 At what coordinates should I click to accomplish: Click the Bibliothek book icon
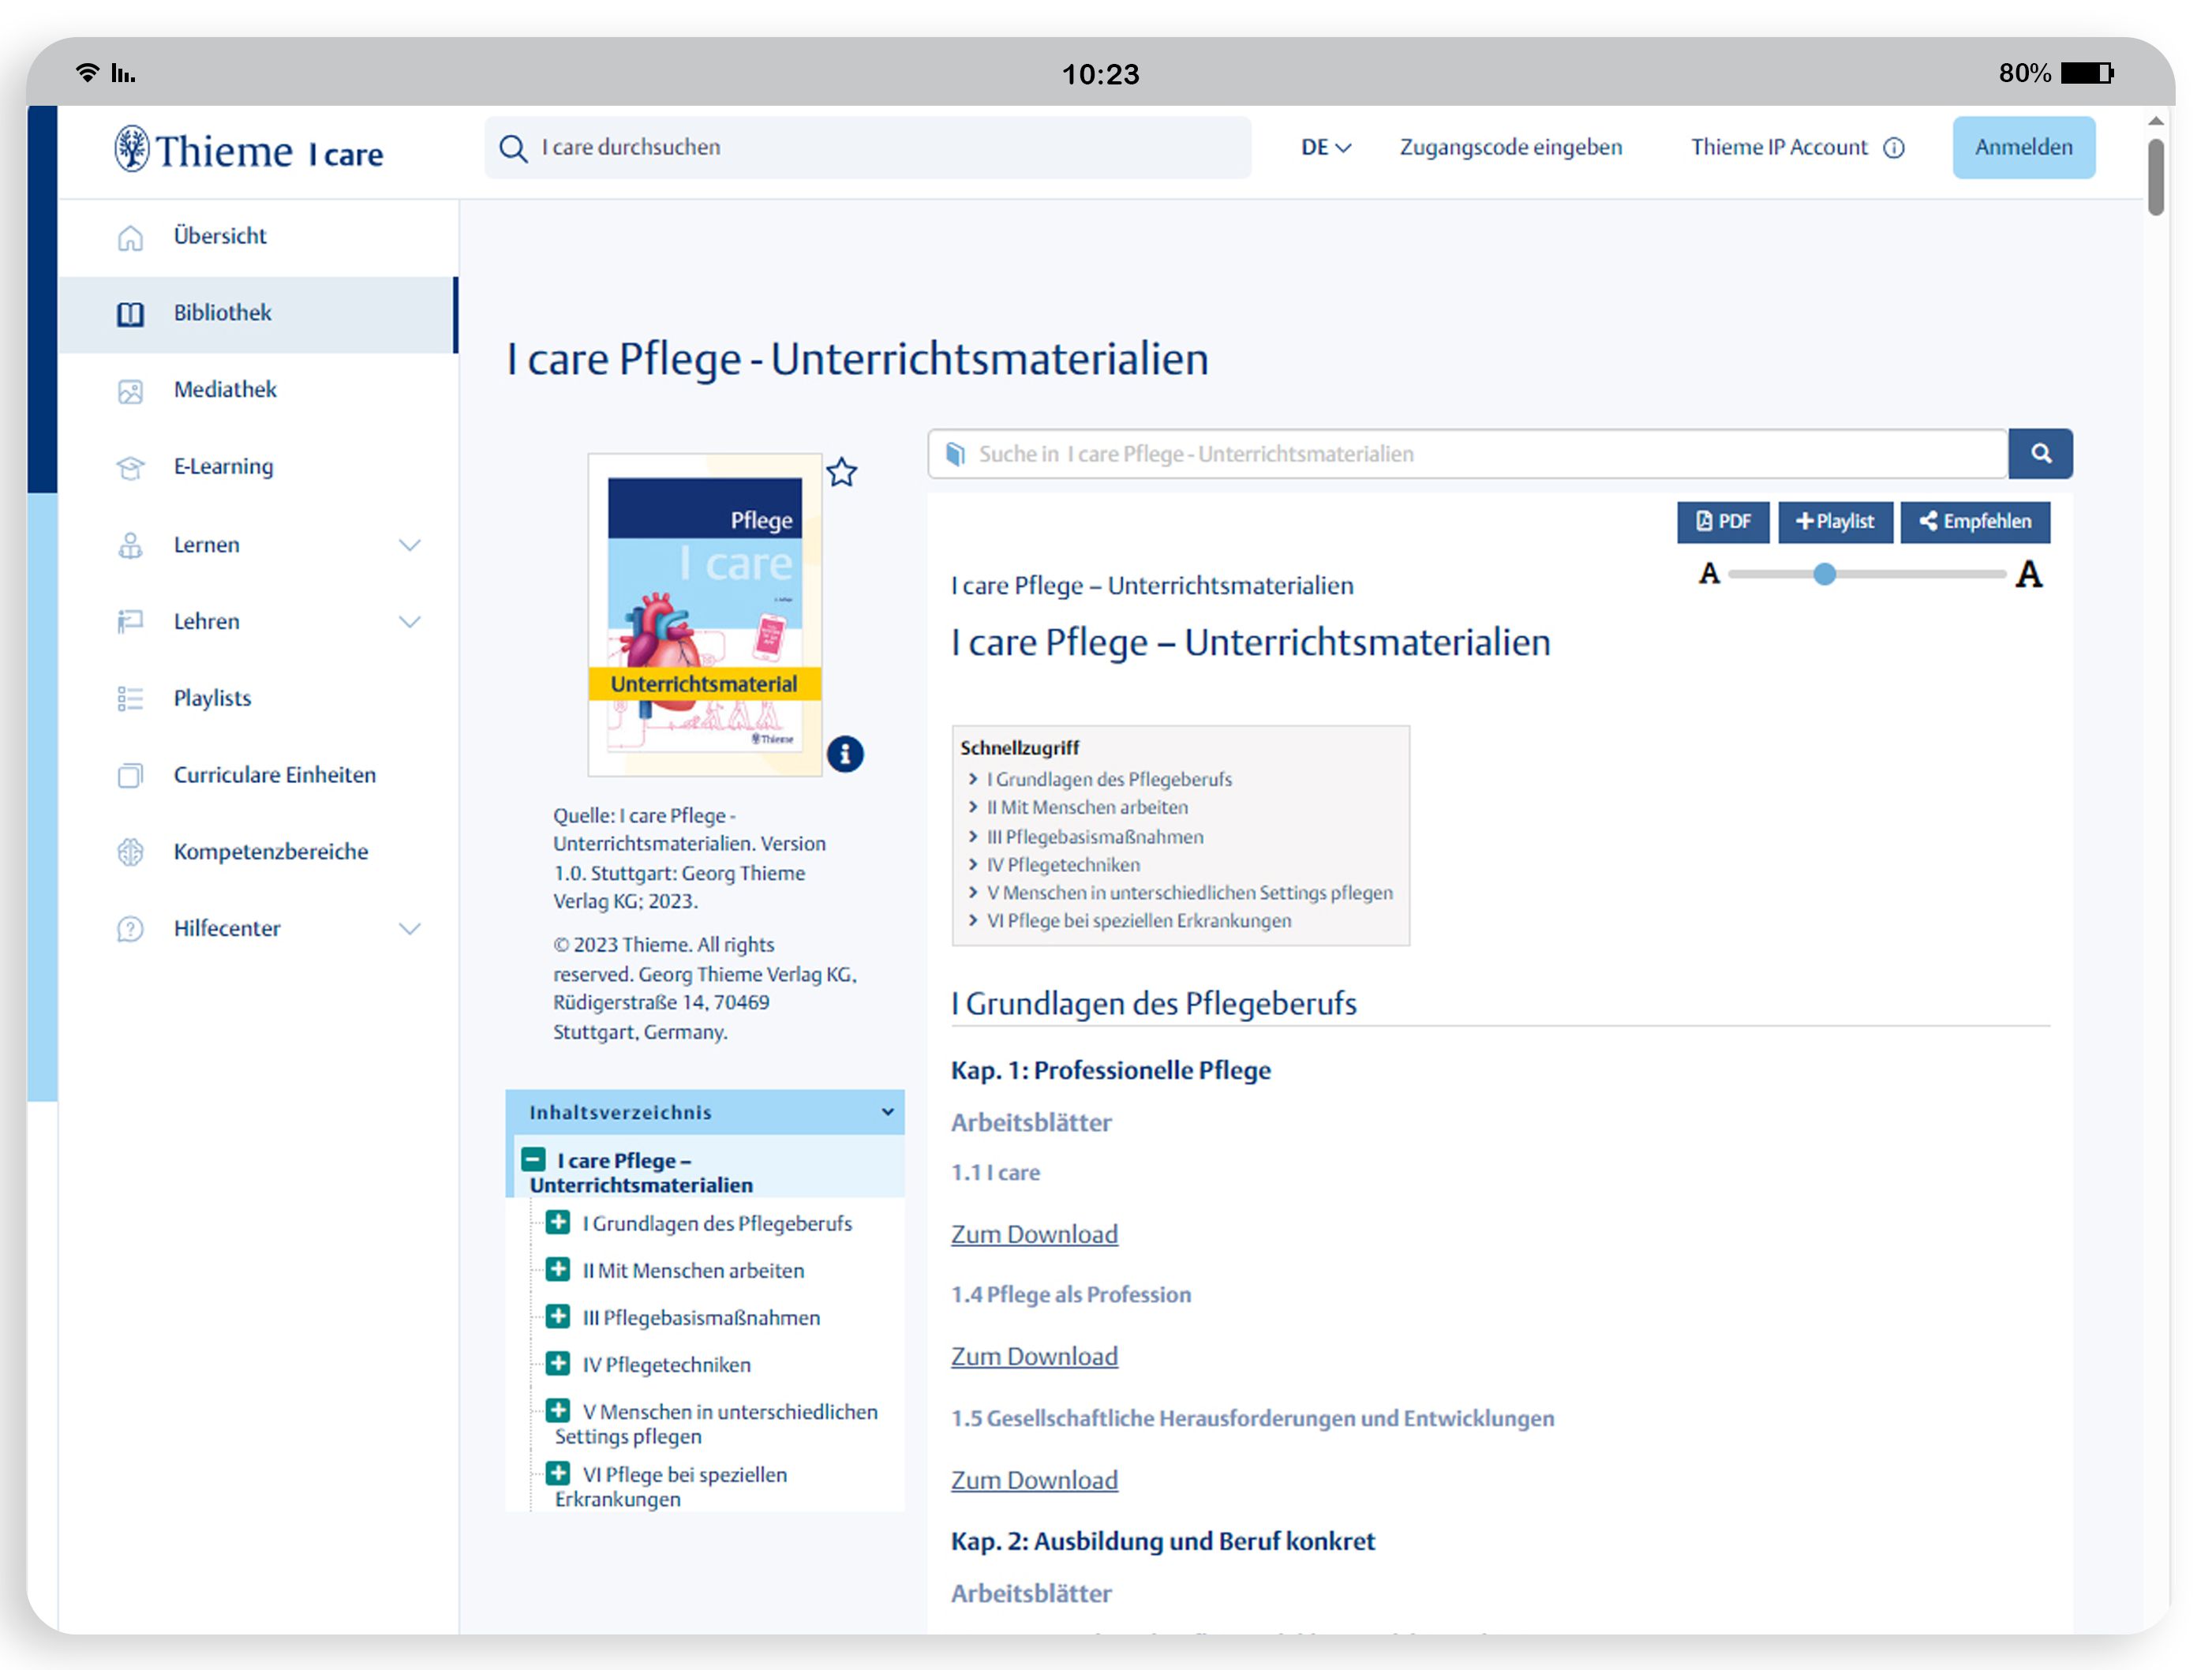coord(130,314)
